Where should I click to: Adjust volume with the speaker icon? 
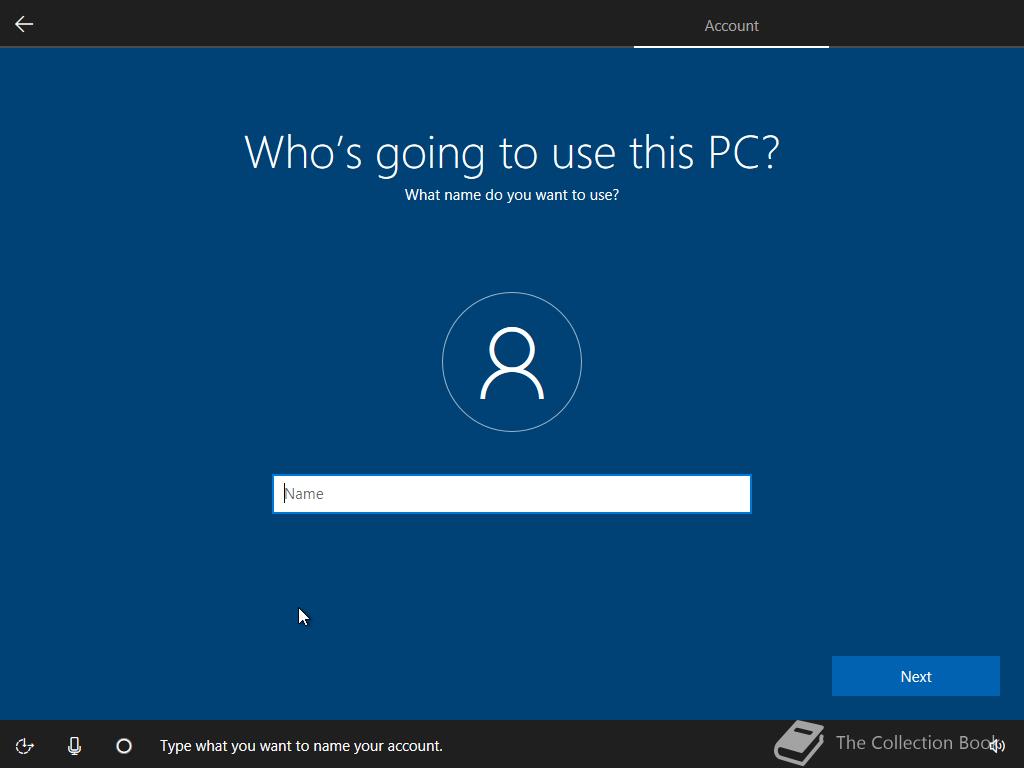(997, 746)
